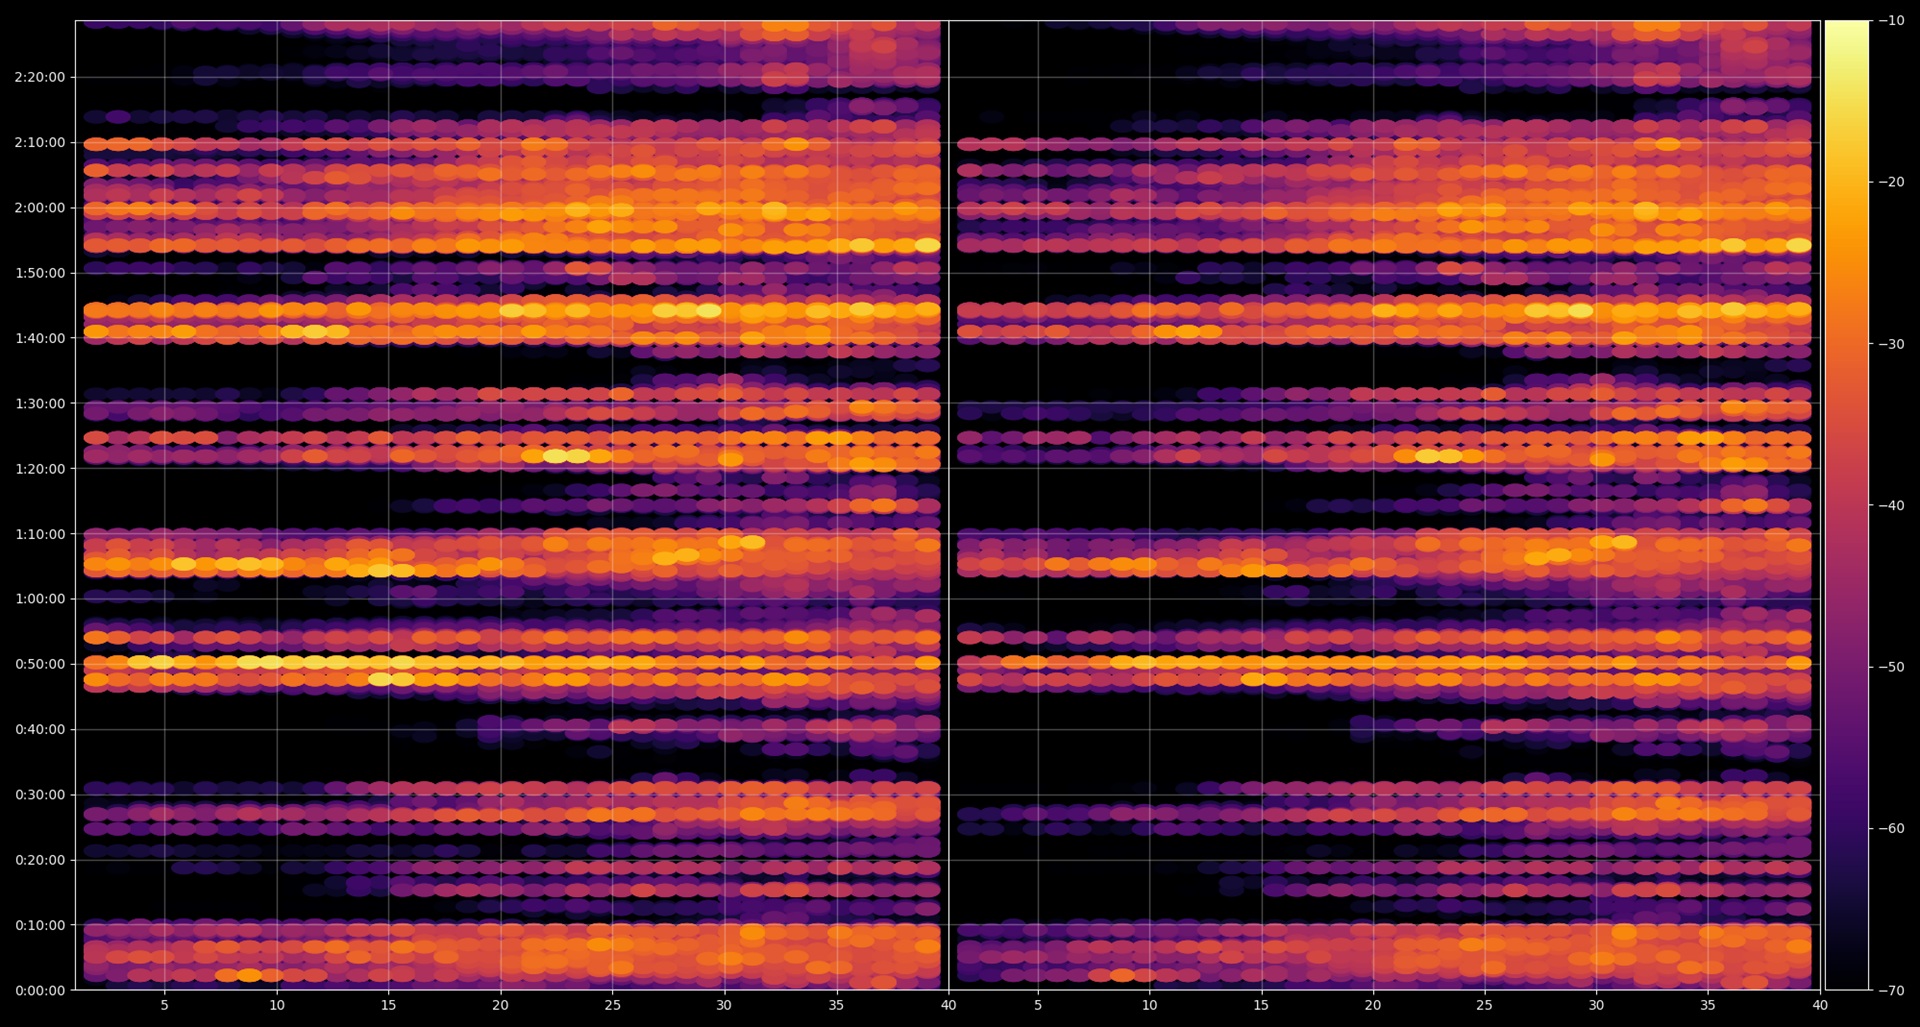Click x-axis label 40 beside the colorbar
The height and width of the screenshot is (1027, 1920).
coord(1820,1005)
